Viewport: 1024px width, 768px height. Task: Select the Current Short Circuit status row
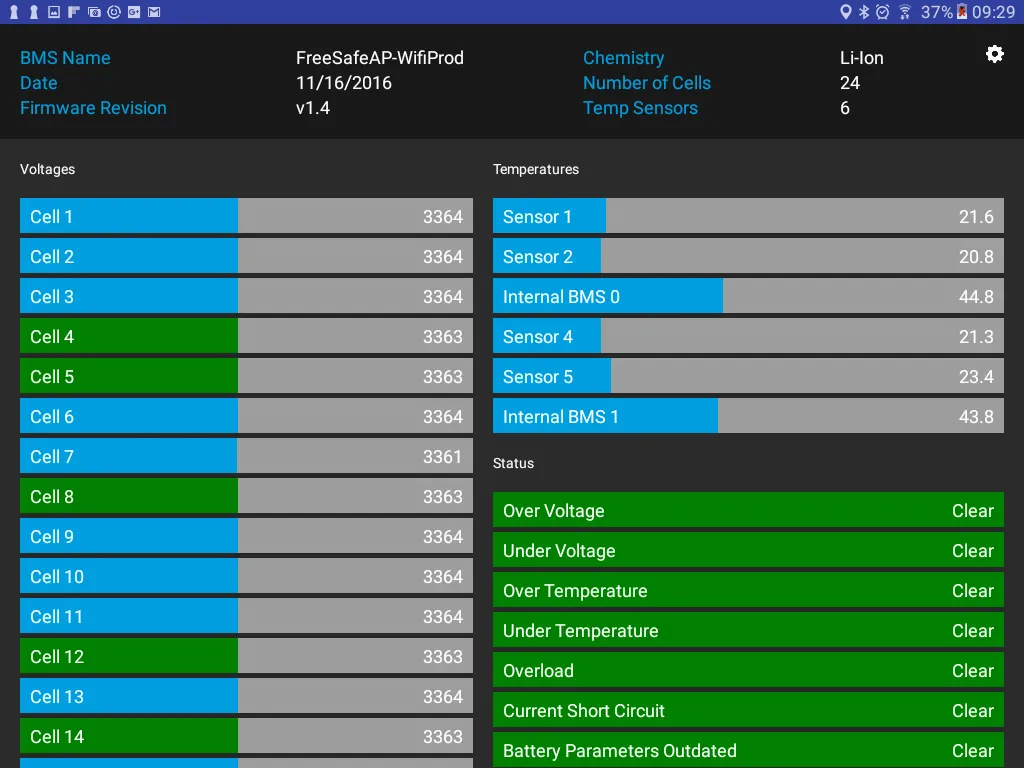[748, 710]
